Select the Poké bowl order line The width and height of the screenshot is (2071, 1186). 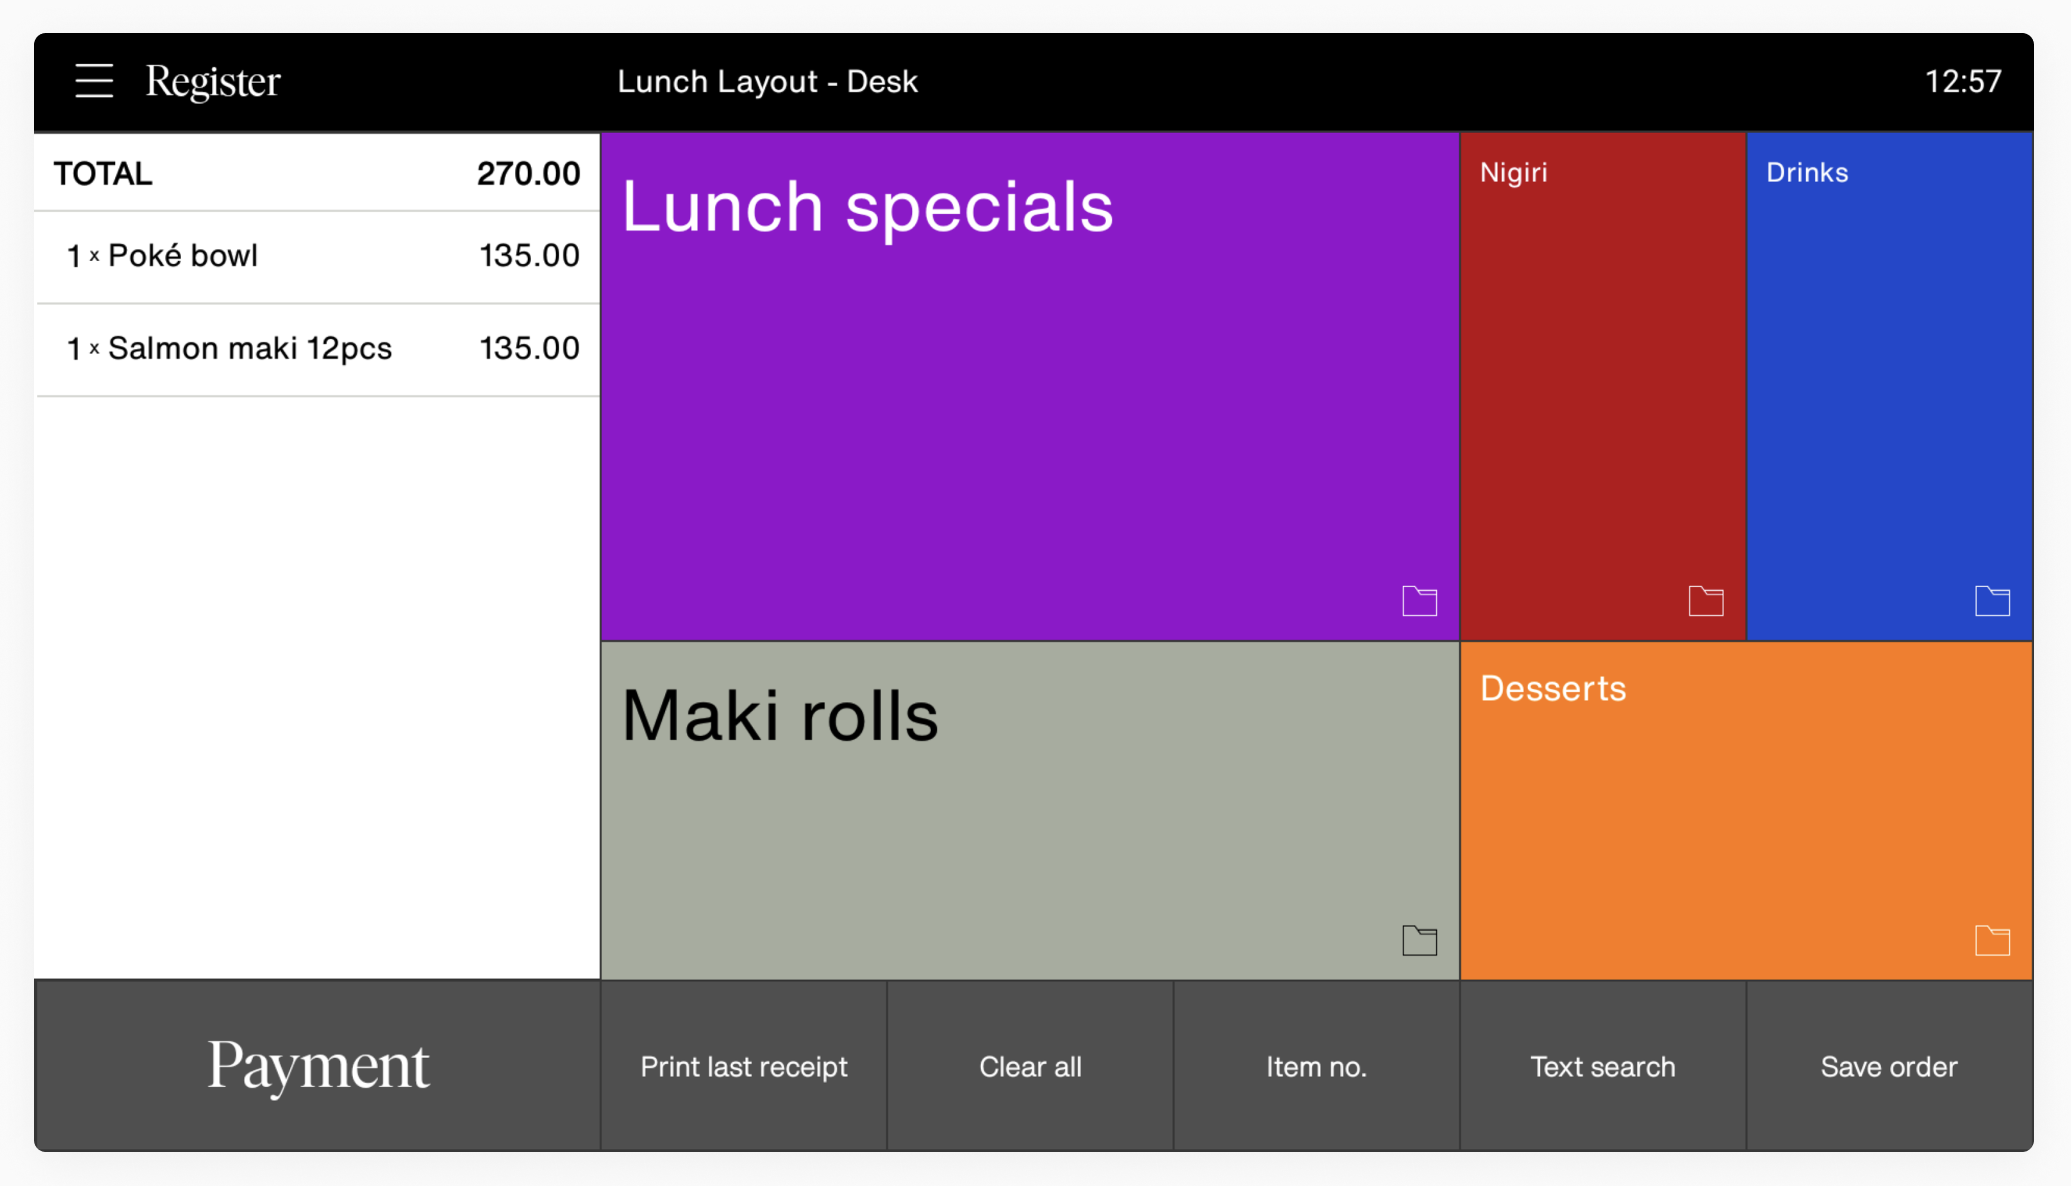point(317,256)
